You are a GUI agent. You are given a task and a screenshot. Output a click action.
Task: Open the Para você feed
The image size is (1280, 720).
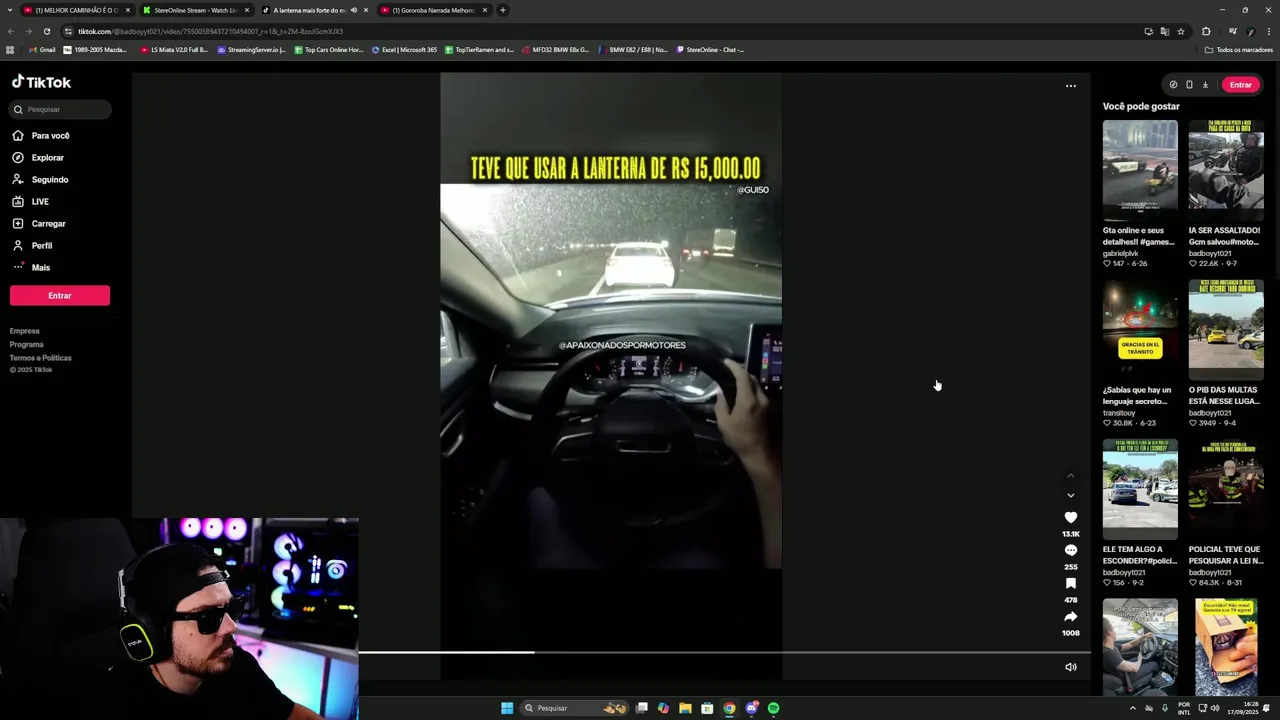pos(41,136)
